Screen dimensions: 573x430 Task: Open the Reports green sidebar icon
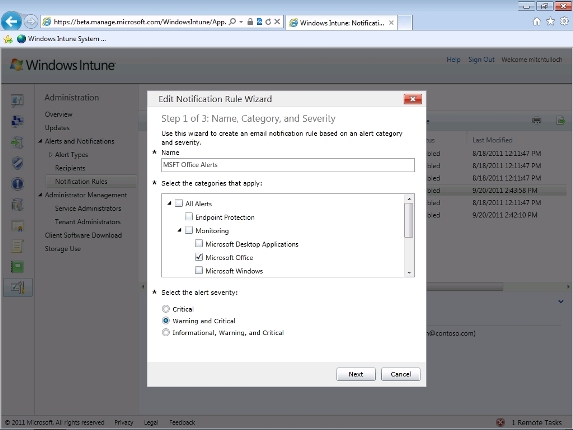(17, 267)
